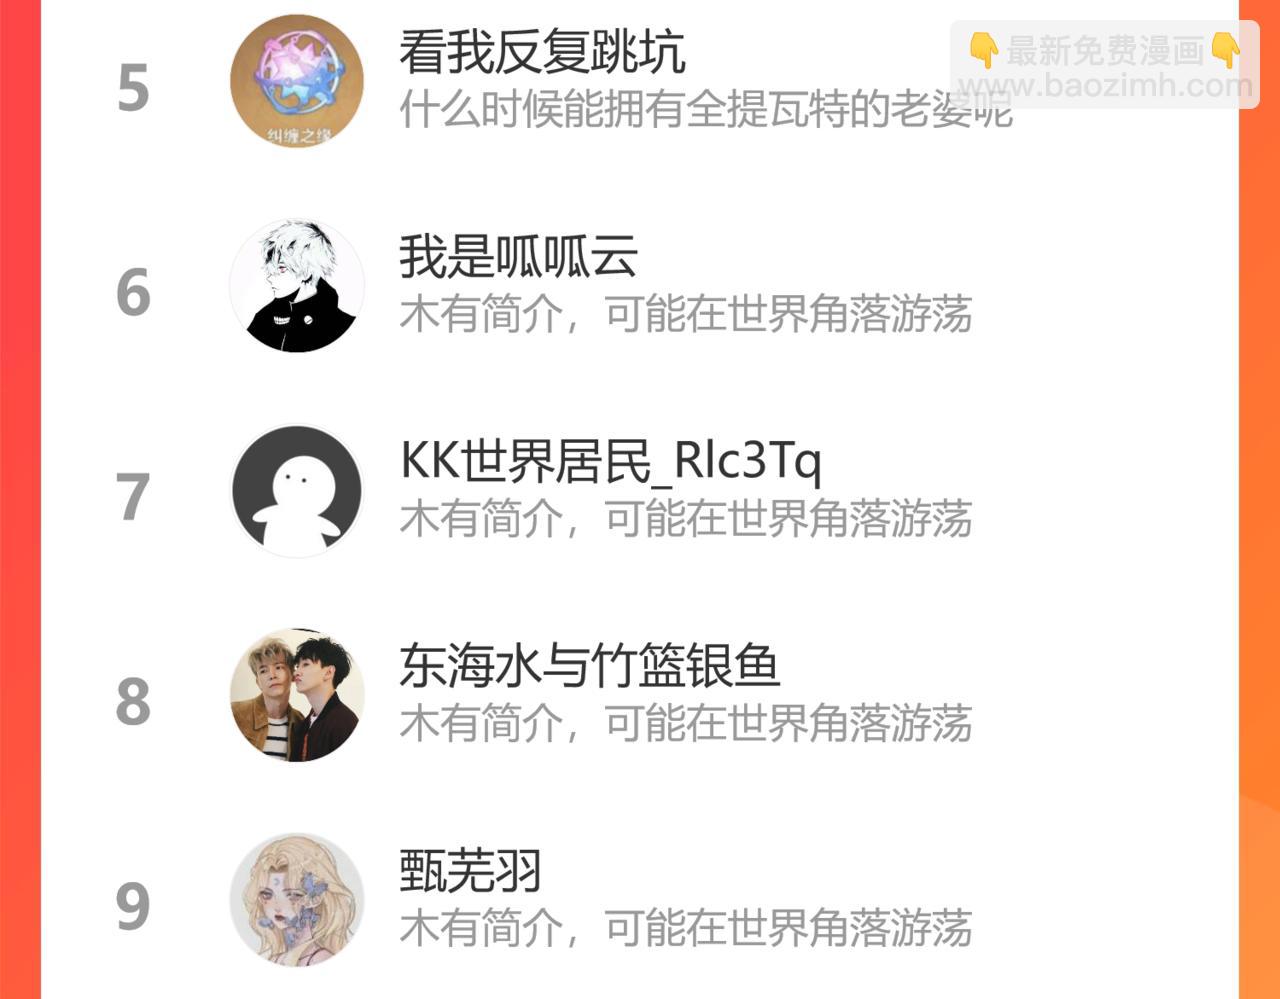Click rank number 5

tap(133, 88)
